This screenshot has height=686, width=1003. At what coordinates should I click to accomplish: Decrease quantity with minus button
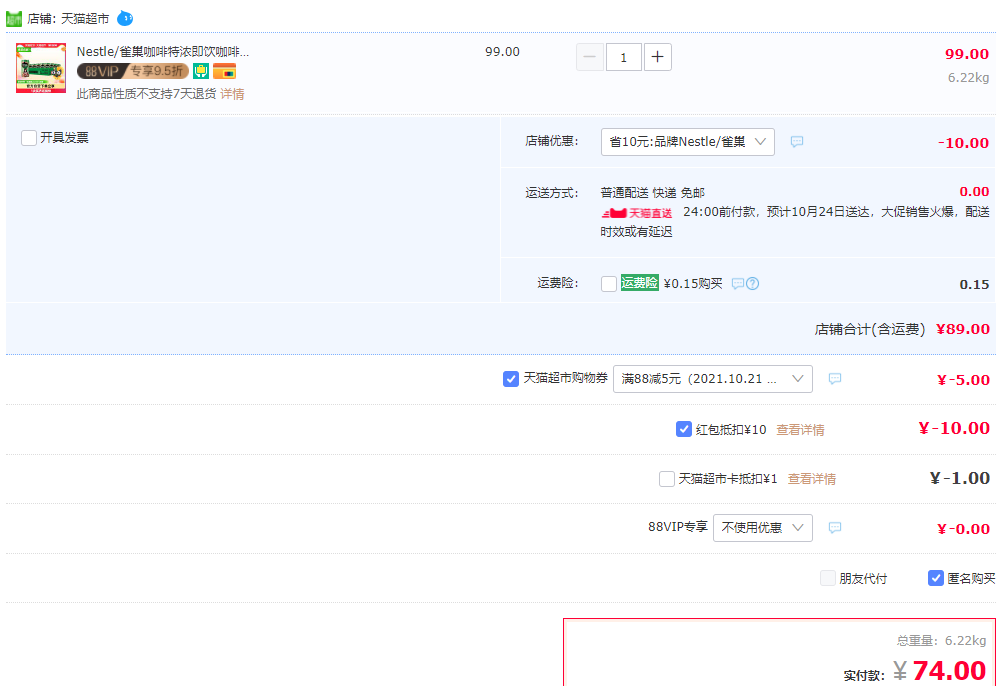point(590,57)
